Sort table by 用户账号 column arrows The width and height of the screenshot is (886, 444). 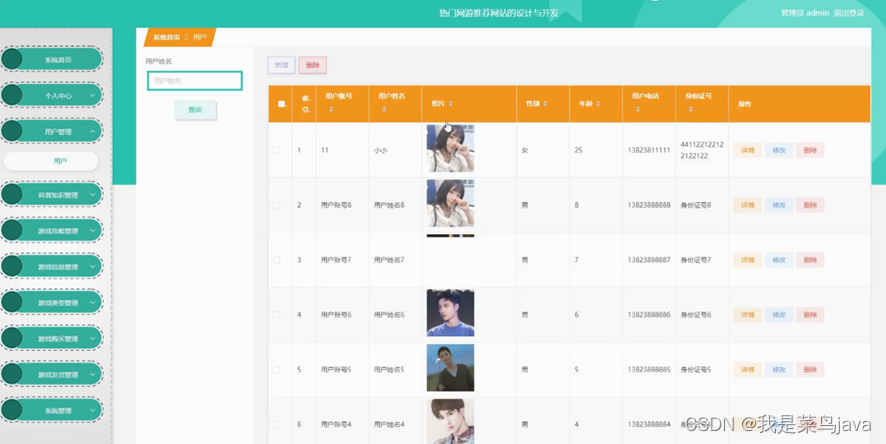click(x=331, y=110)
